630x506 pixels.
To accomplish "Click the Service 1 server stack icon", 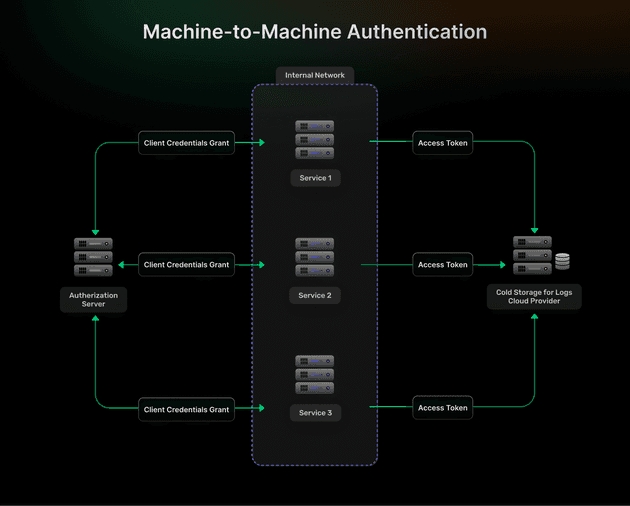I will tap(314, 140).
